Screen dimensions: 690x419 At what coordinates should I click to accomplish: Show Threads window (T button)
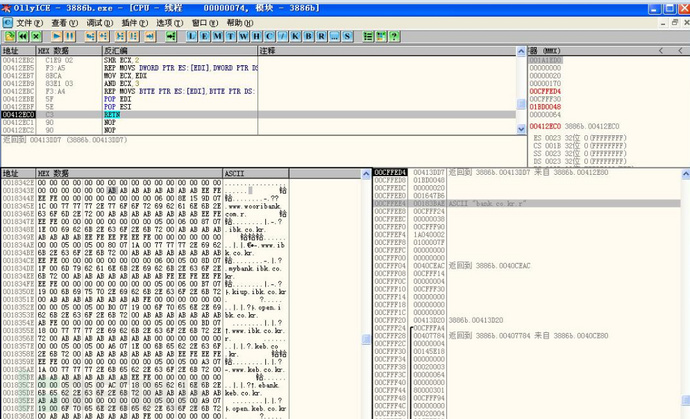pos(231,37)
